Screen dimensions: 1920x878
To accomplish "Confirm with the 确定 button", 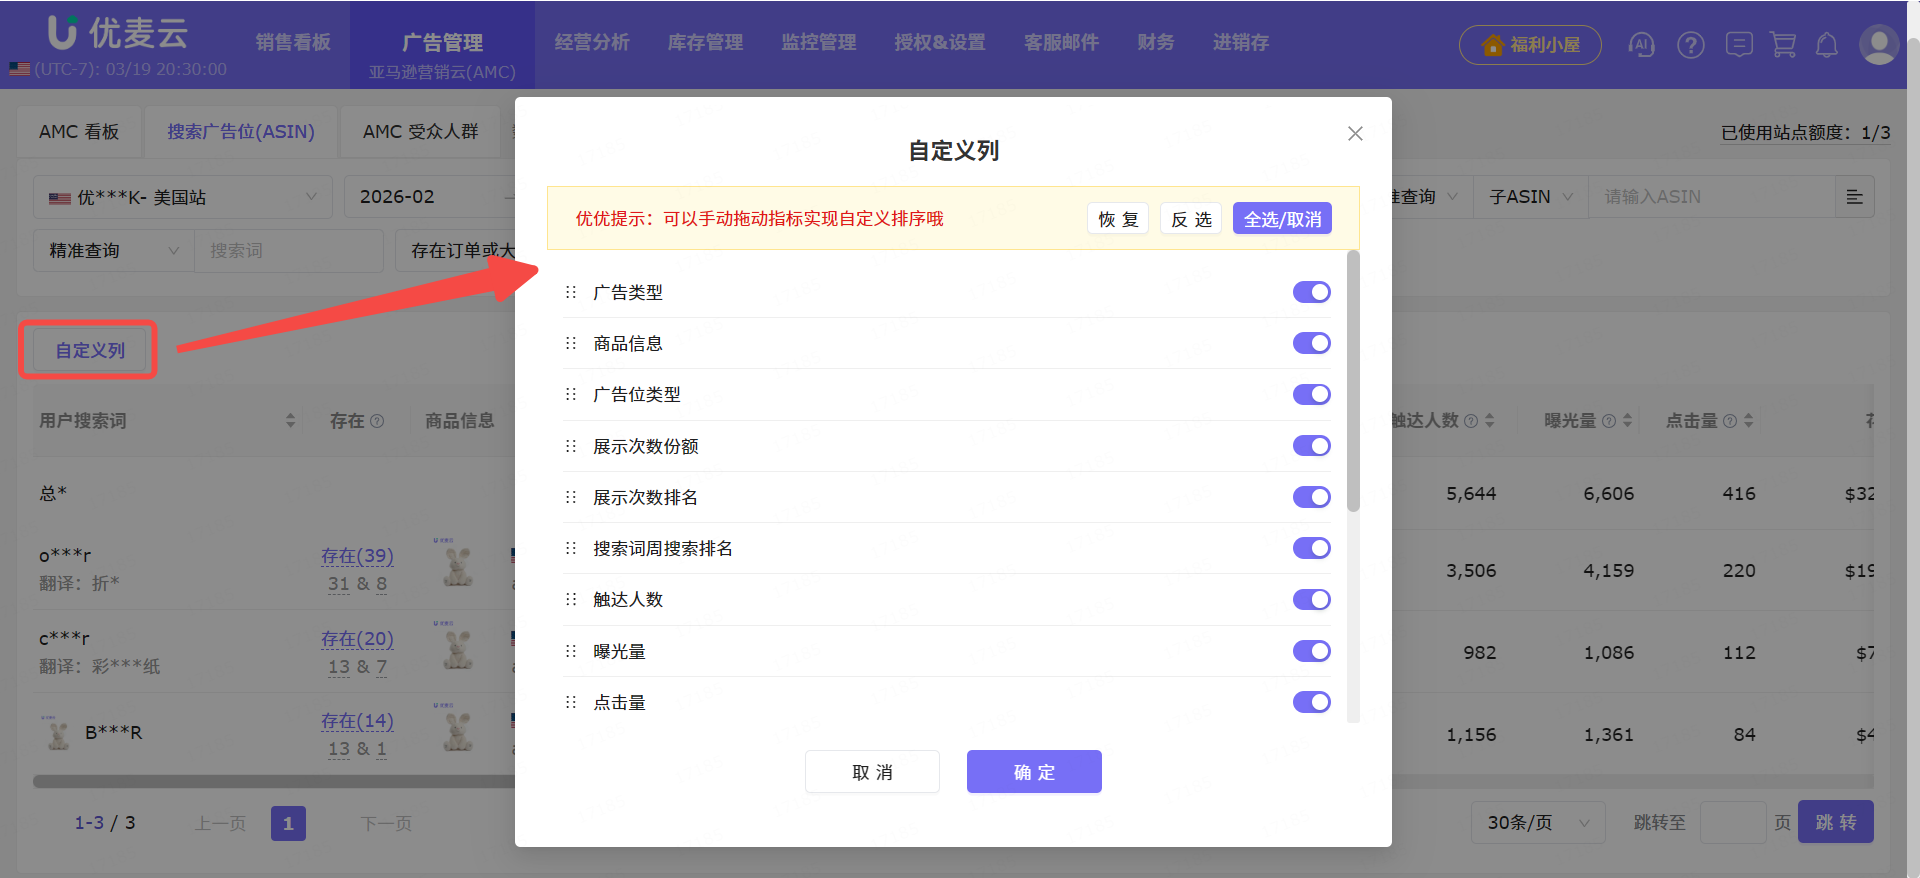I will tap(1034, 772).
